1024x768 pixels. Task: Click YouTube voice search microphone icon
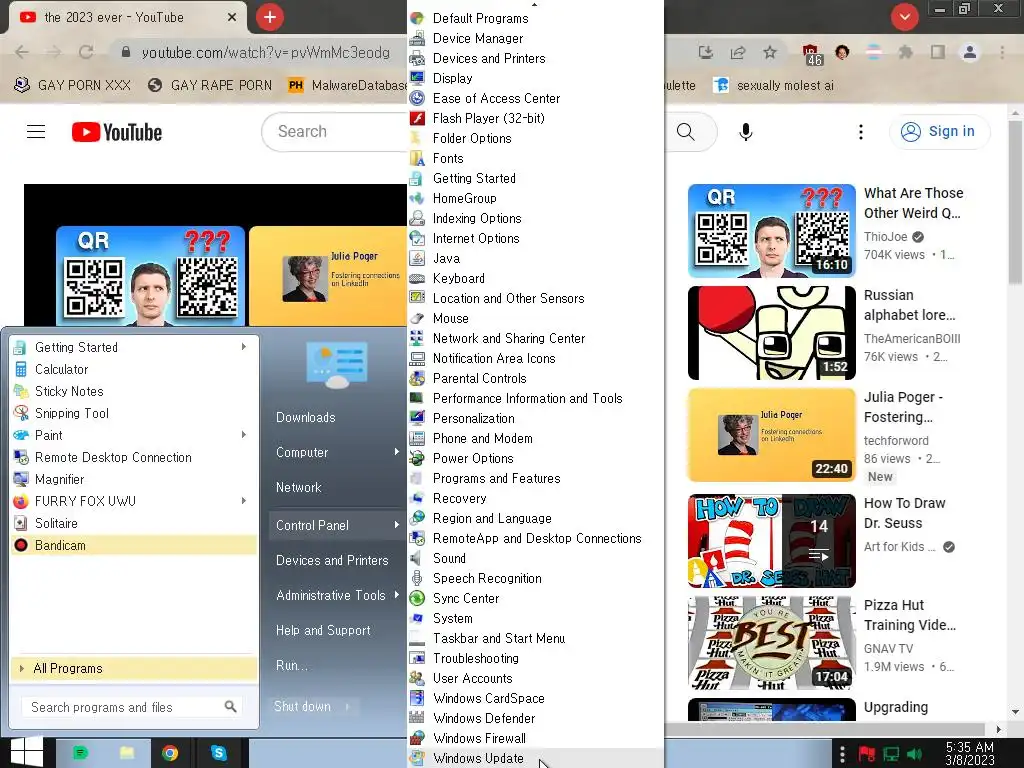(745, 132)
